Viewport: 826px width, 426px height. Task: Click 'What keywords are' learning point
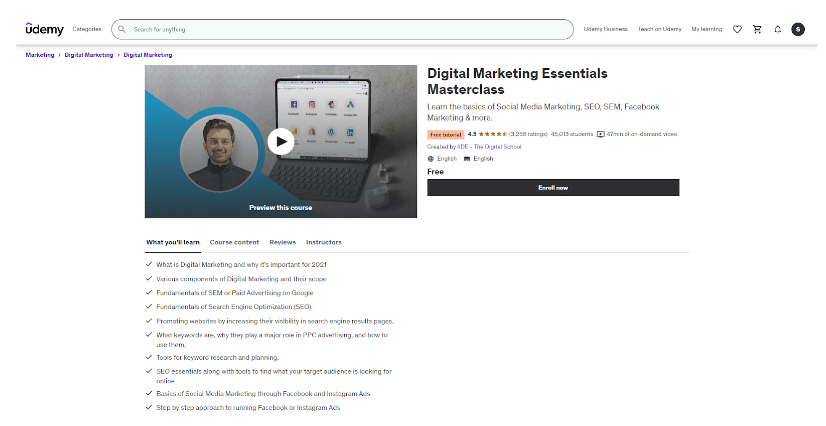pos(272,340)
